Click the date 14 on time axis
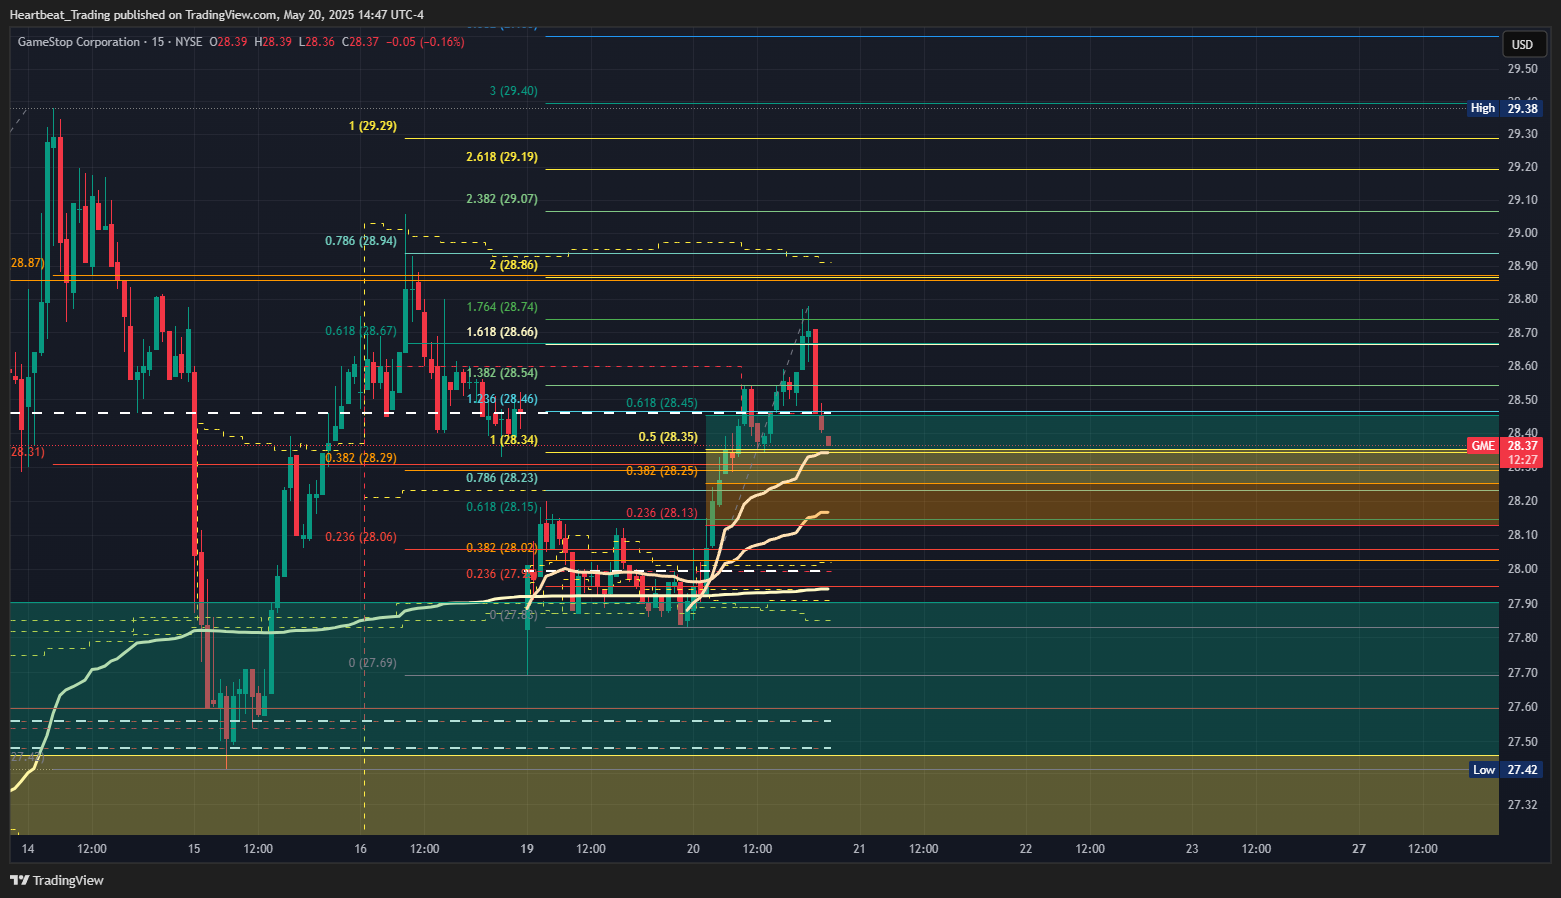1561x898 pixels. [28, 849]
